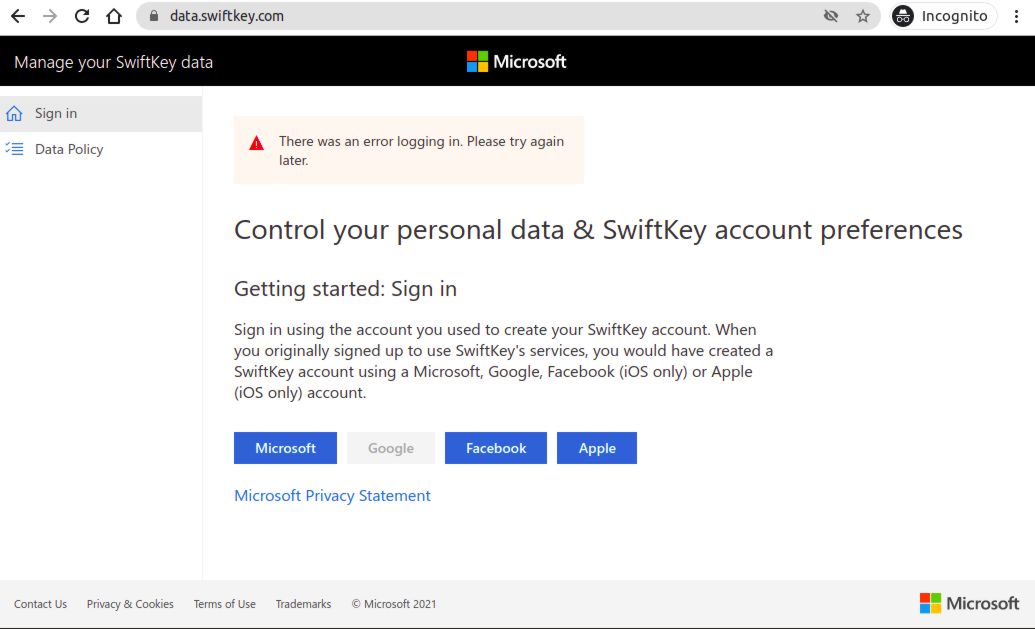Click the 'Control your personal data' heading
This screenshot has width=1035, height=629.
[598, 230]
